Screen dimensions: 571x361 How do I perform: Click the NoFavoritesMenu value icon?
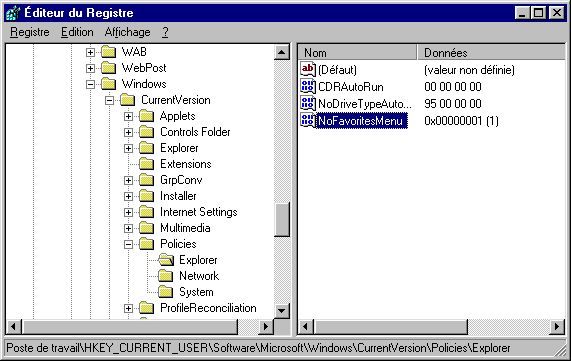click(308, 120)
